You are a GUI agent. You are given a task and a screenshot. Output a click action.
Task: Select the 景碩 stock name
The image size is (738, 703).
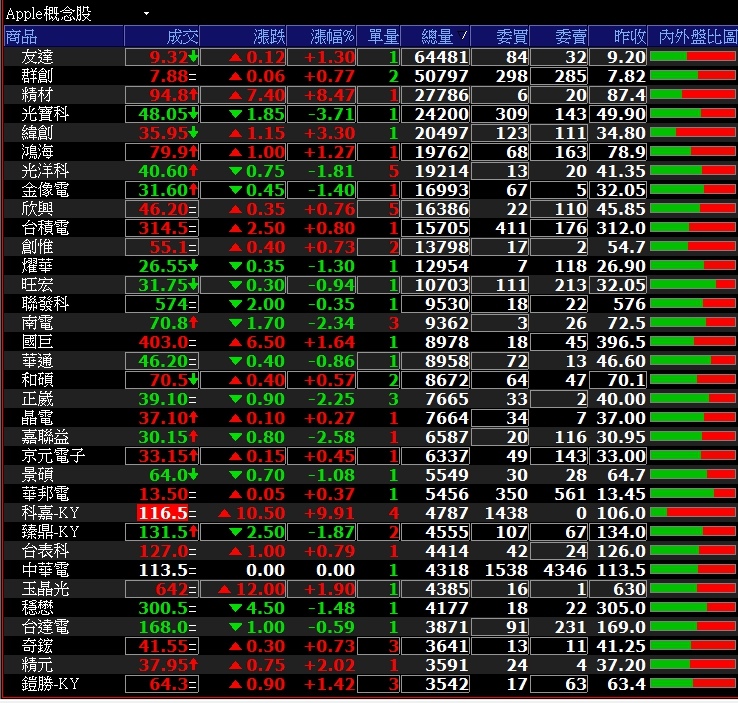[x=37, y=475]
